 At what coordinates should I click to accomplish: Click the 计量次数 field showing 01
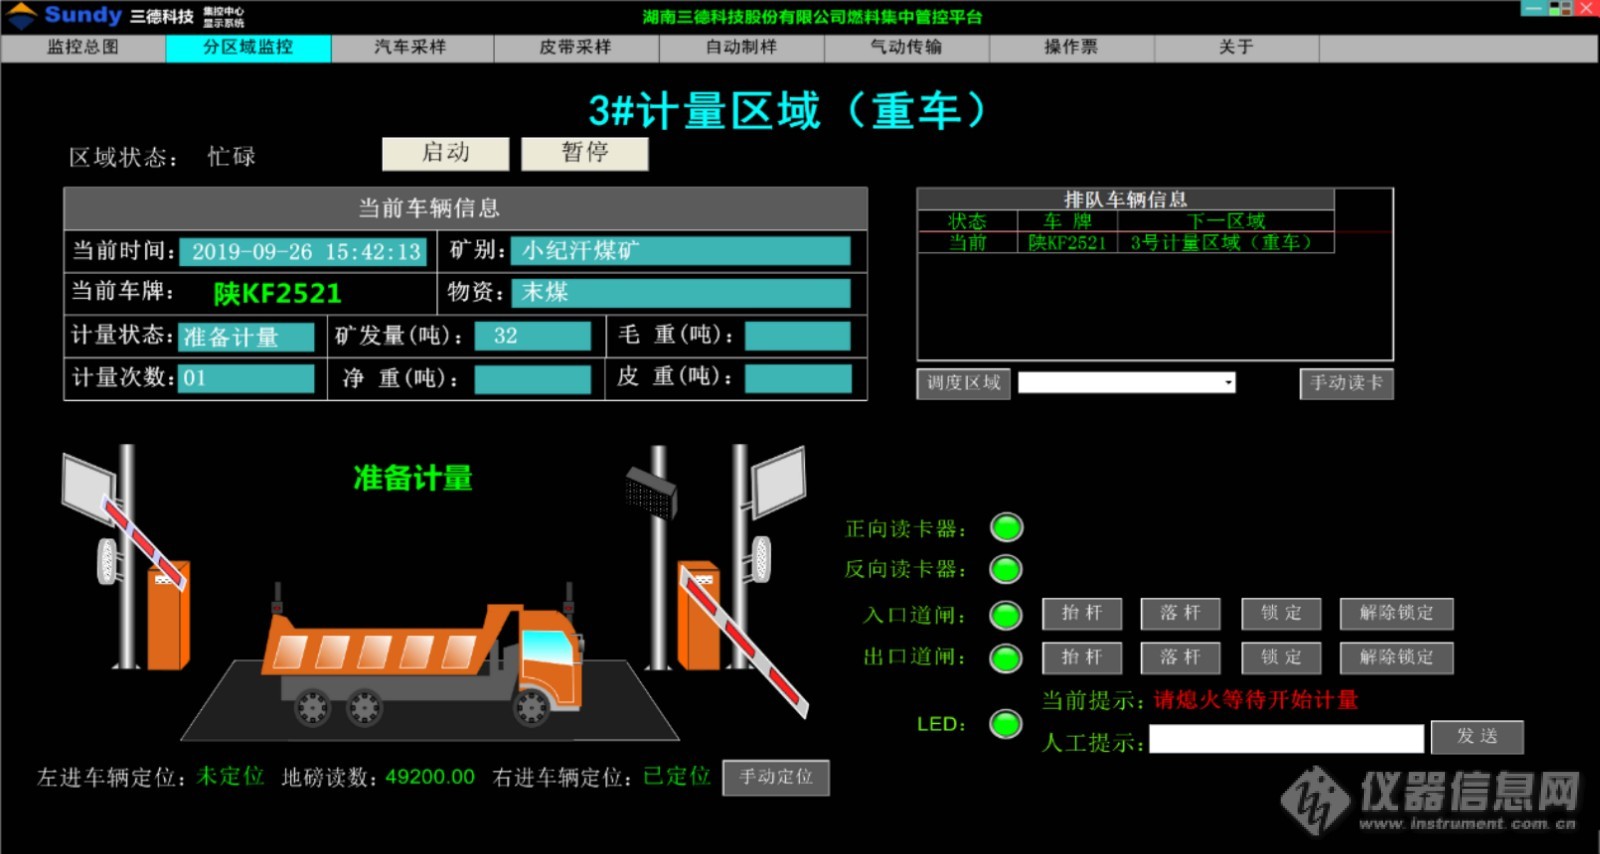pyautogui.click(x=246, y=379)
